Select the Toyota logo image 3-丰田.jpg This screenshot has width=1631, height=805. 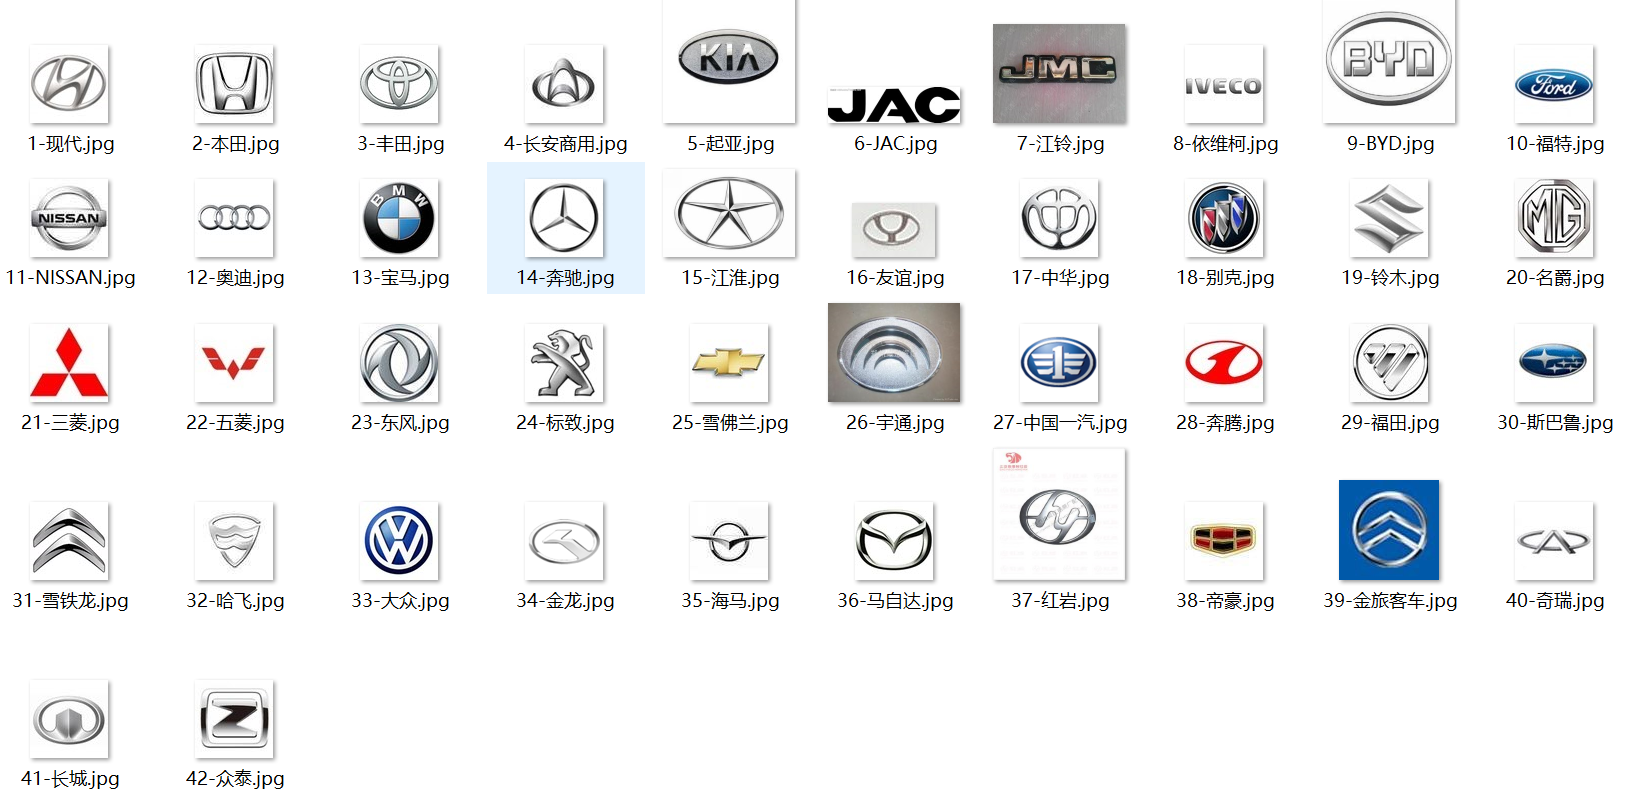point(399,84)
